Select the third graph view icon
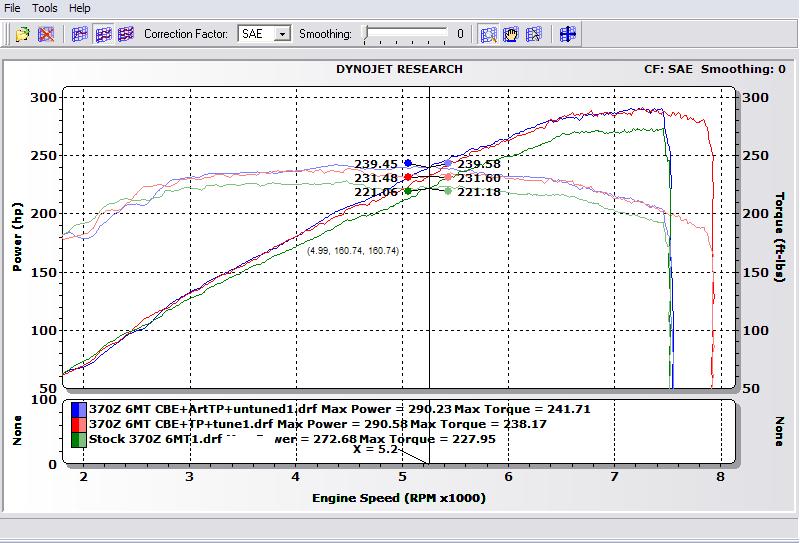Image resolution: width=800 pixels, height=543 pixels. point(126,34)
